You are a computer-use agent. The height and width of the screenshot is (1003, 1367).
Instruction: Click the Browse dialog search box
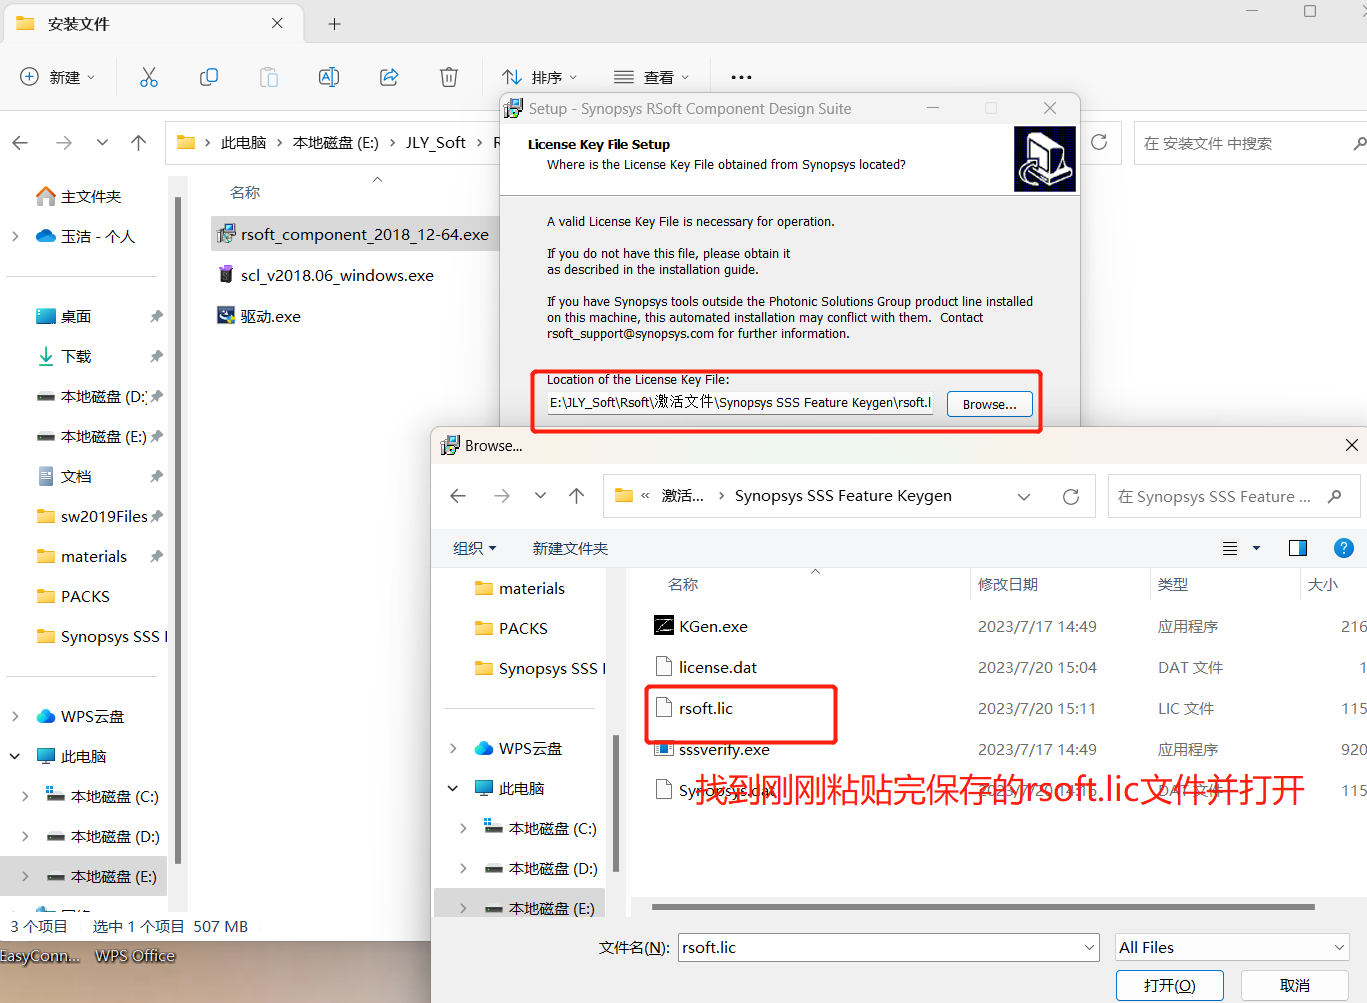pos(1234,497)
